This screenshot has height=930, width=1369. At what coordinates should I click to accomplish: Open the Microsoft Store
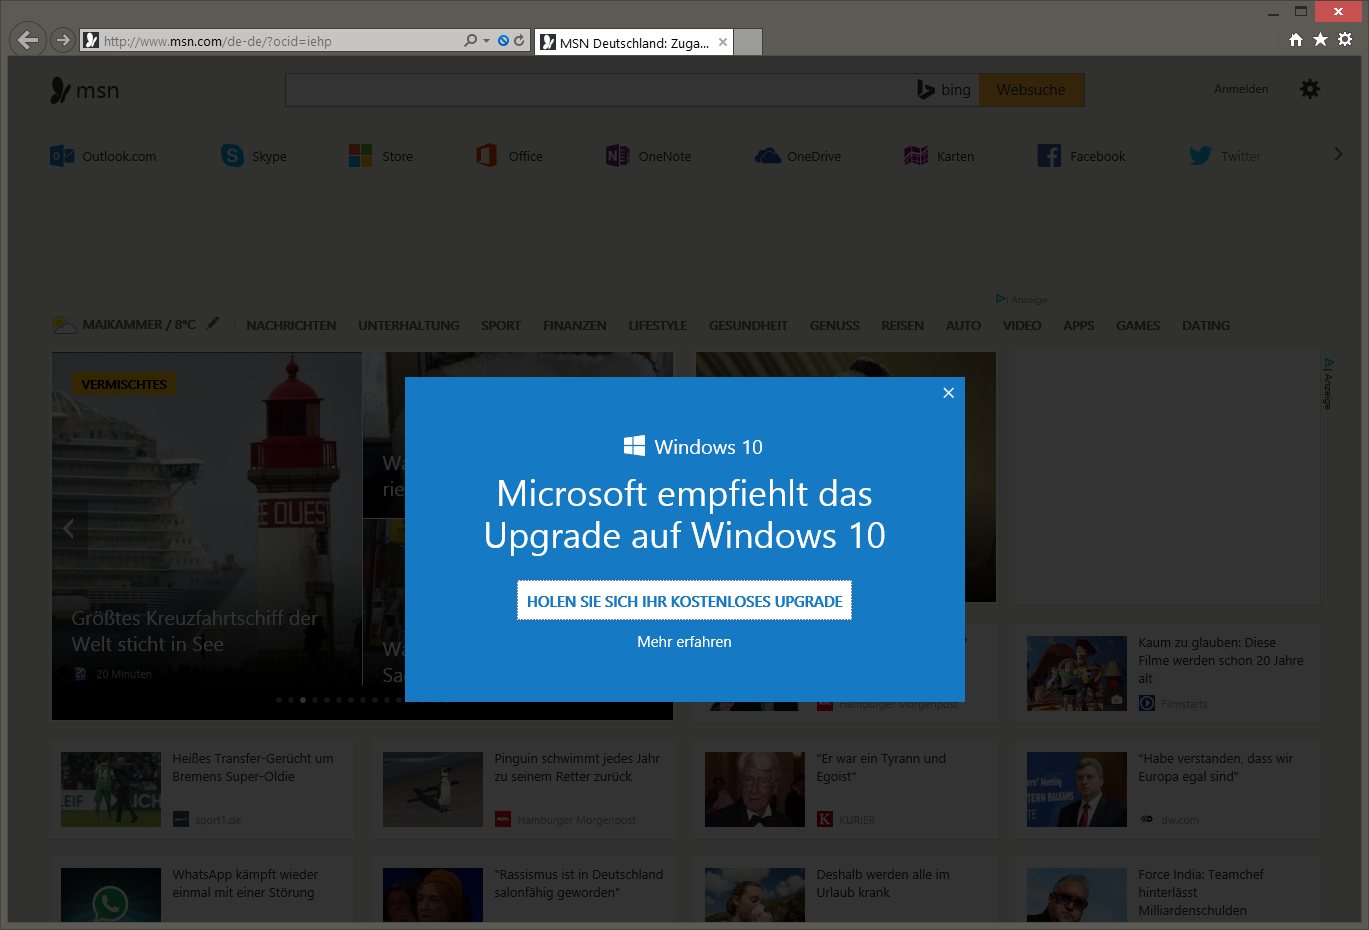point(382,155)
